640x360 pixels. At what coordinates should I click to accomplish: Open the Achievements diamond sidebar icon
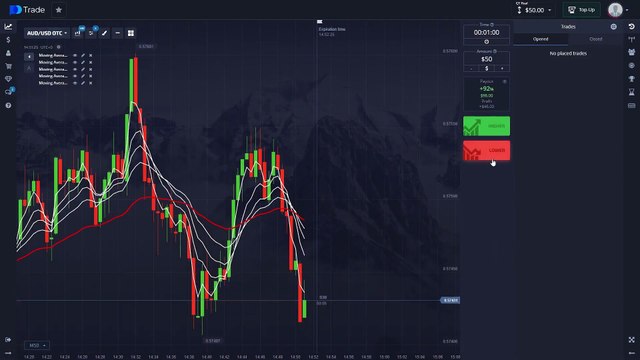click(x=8, y=79)
